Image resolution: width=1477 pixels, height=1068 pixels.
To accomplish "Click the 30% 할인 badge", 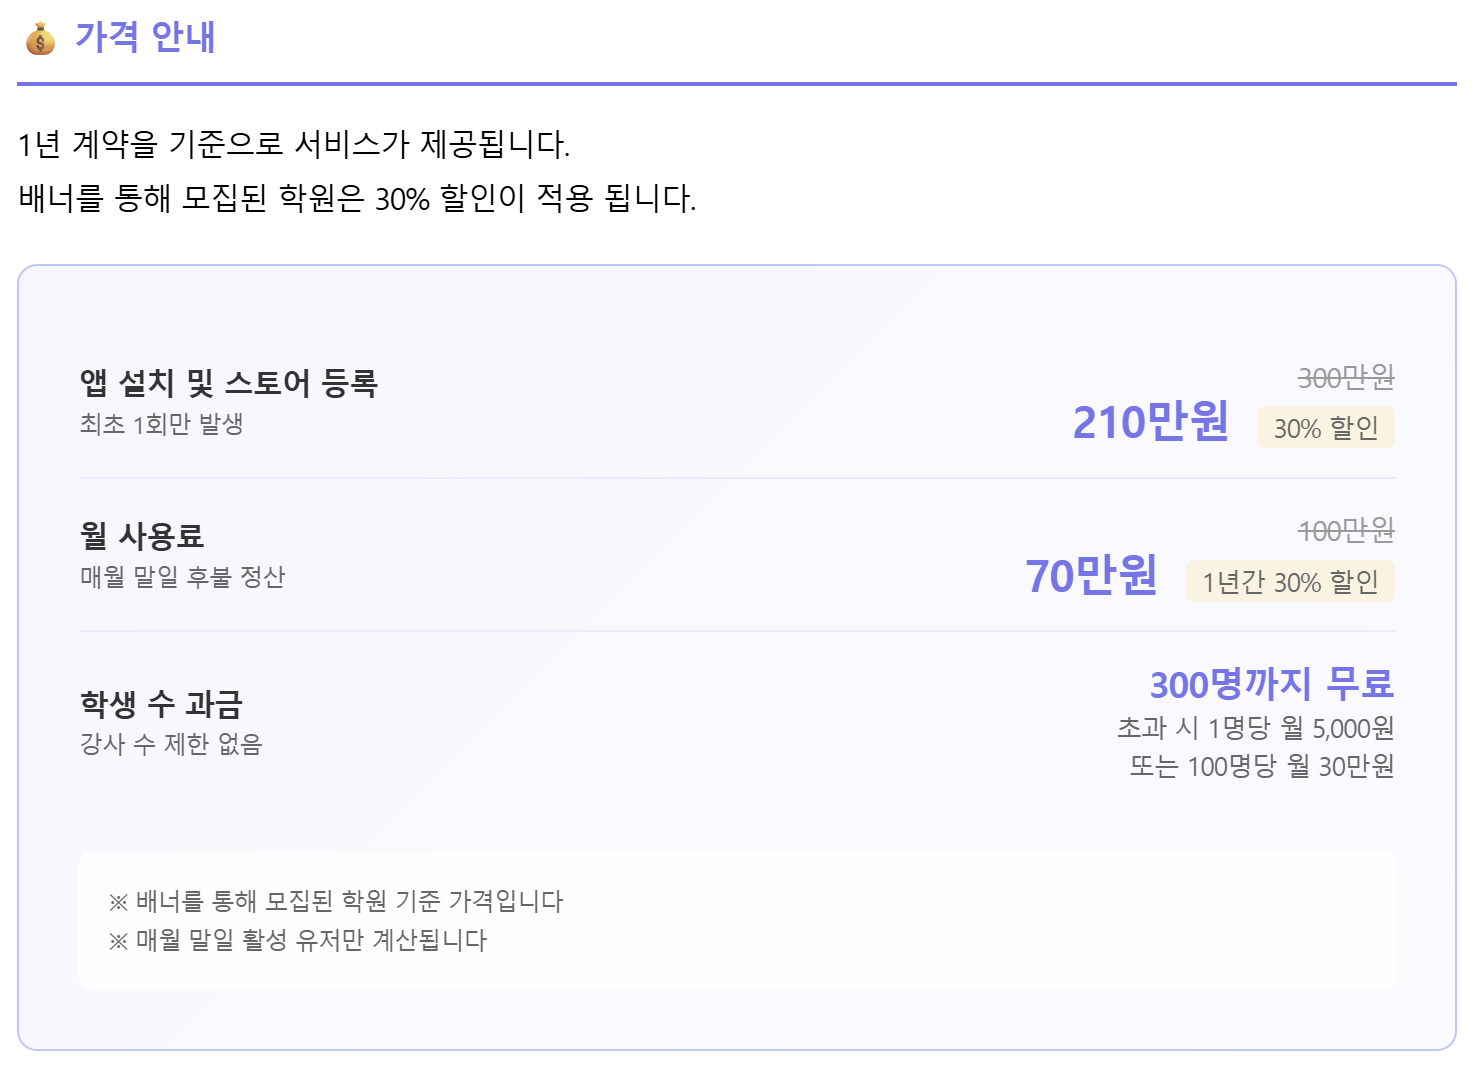I will tap(1325, 428).
